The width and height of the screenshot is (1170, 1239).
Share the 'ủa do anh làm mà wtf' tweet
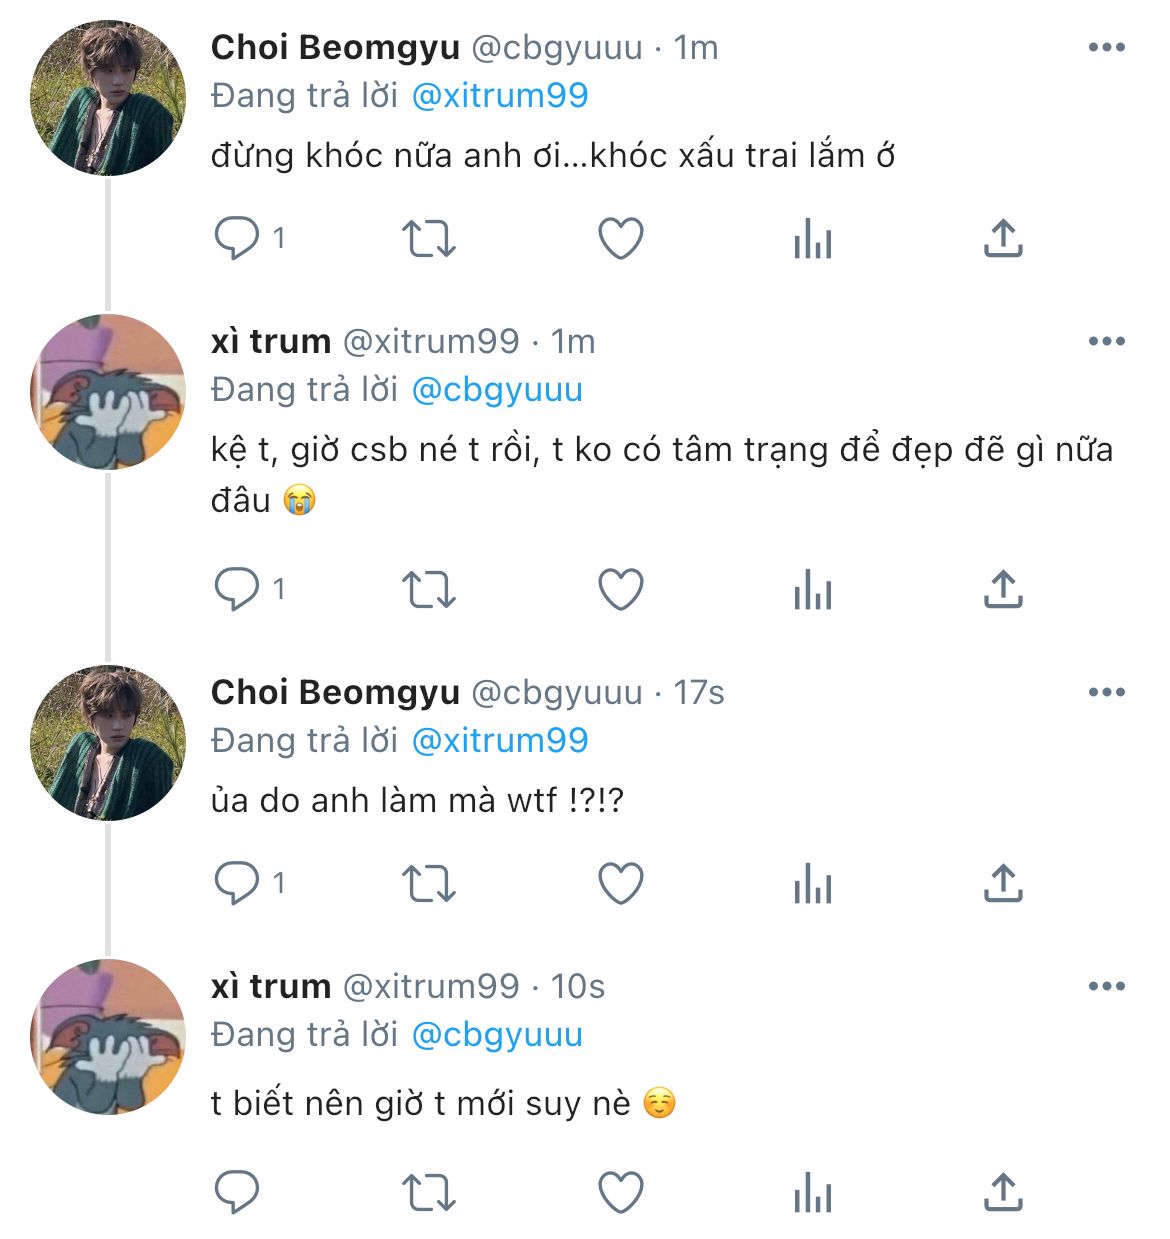(1003, 884)
